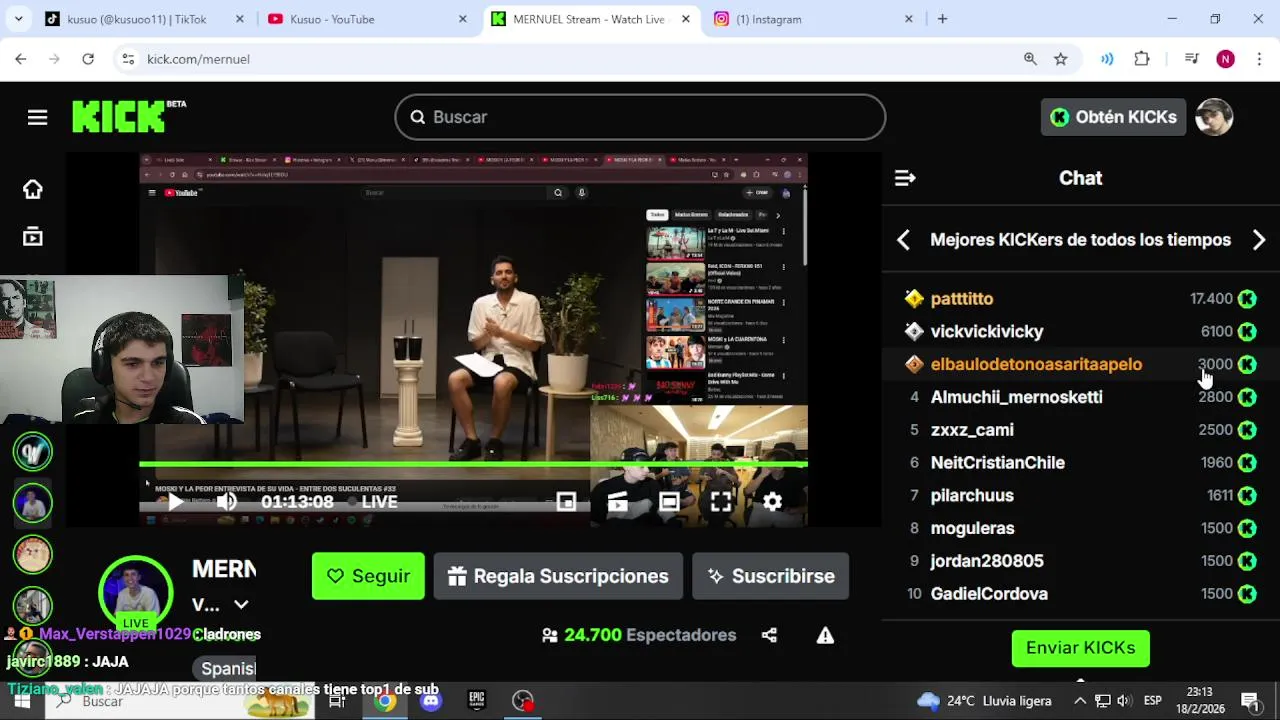
Task: Click the address bar URL
Action: point(198,59)
